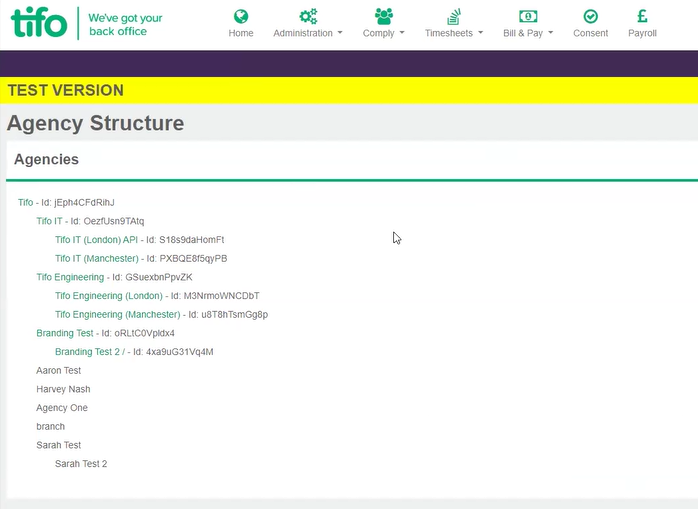The image size is (698, 509).
Task: Click the Comply people icon
Action: pyautogui.click(x=383, y=16)
